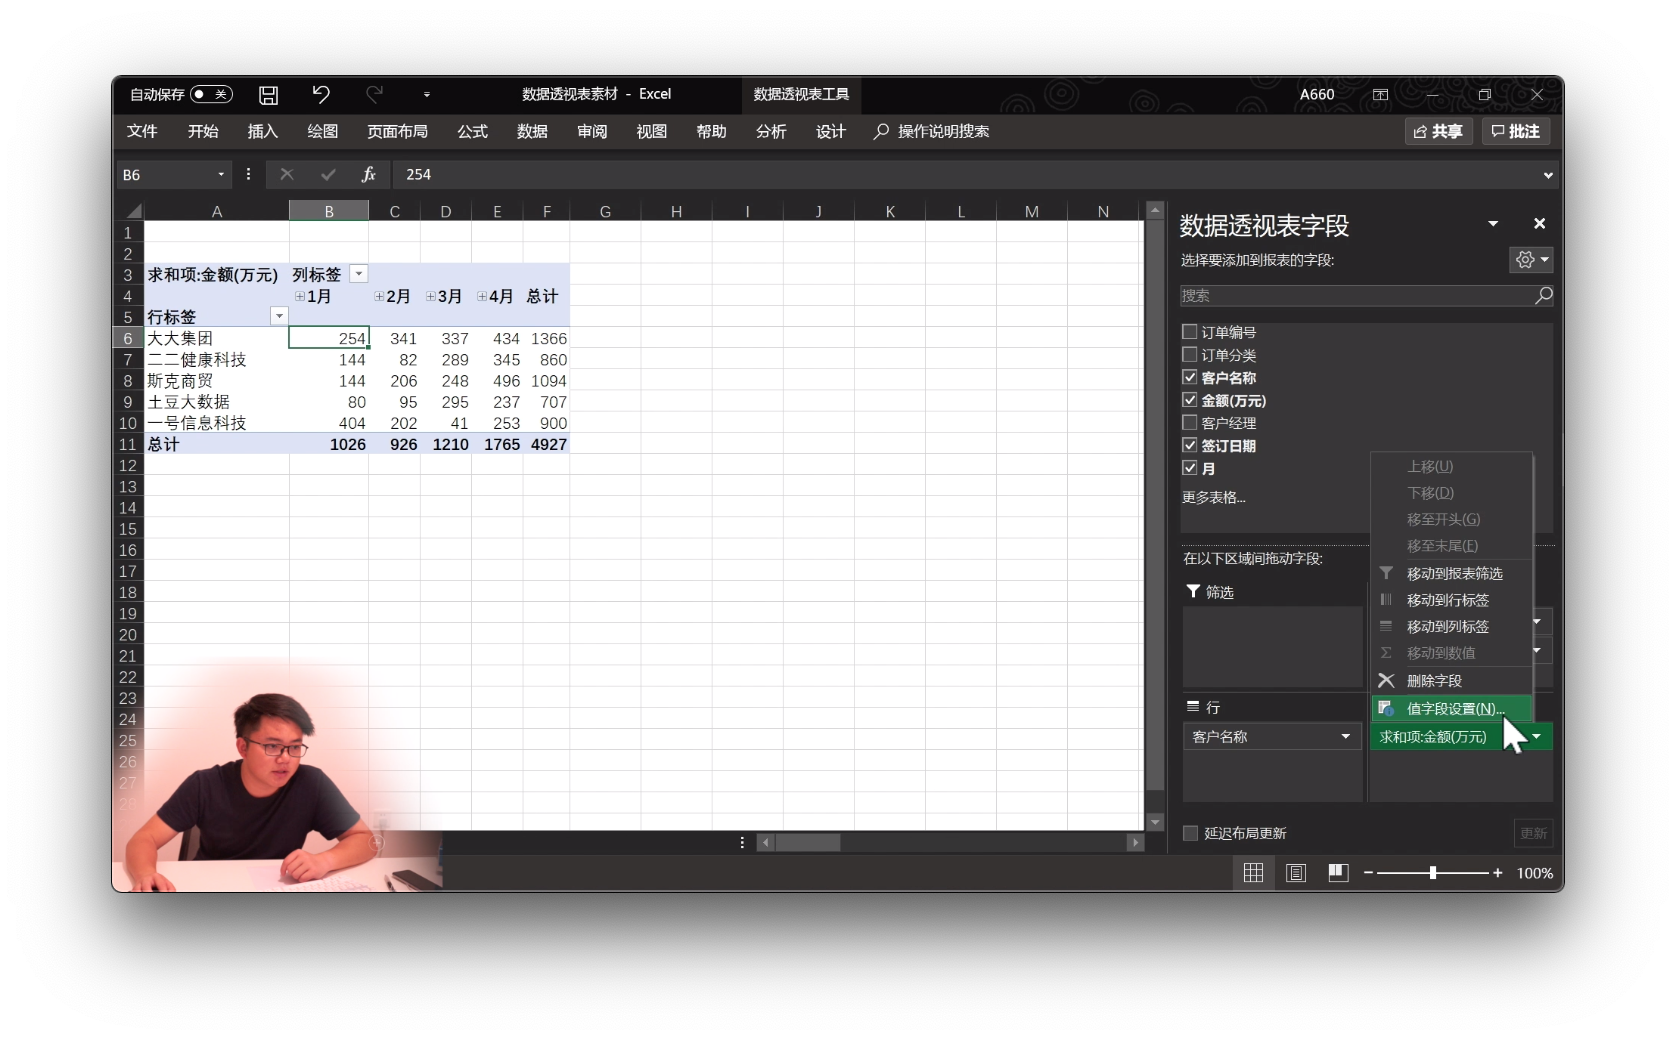Open the 行标签 filter dropdown
1676x1040 pixels.
(x=279, y=316)
